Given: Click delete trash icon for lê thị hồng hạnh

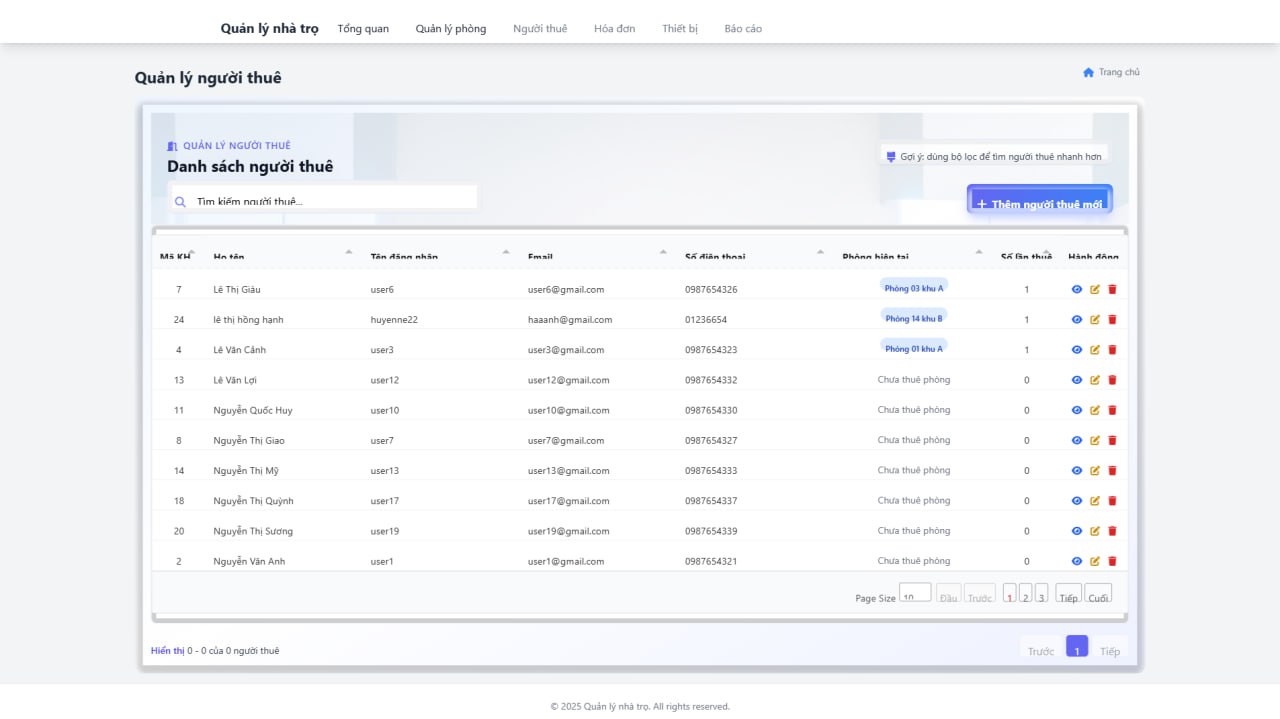Looking at the screenshot, I should (x=1112, y=319).
